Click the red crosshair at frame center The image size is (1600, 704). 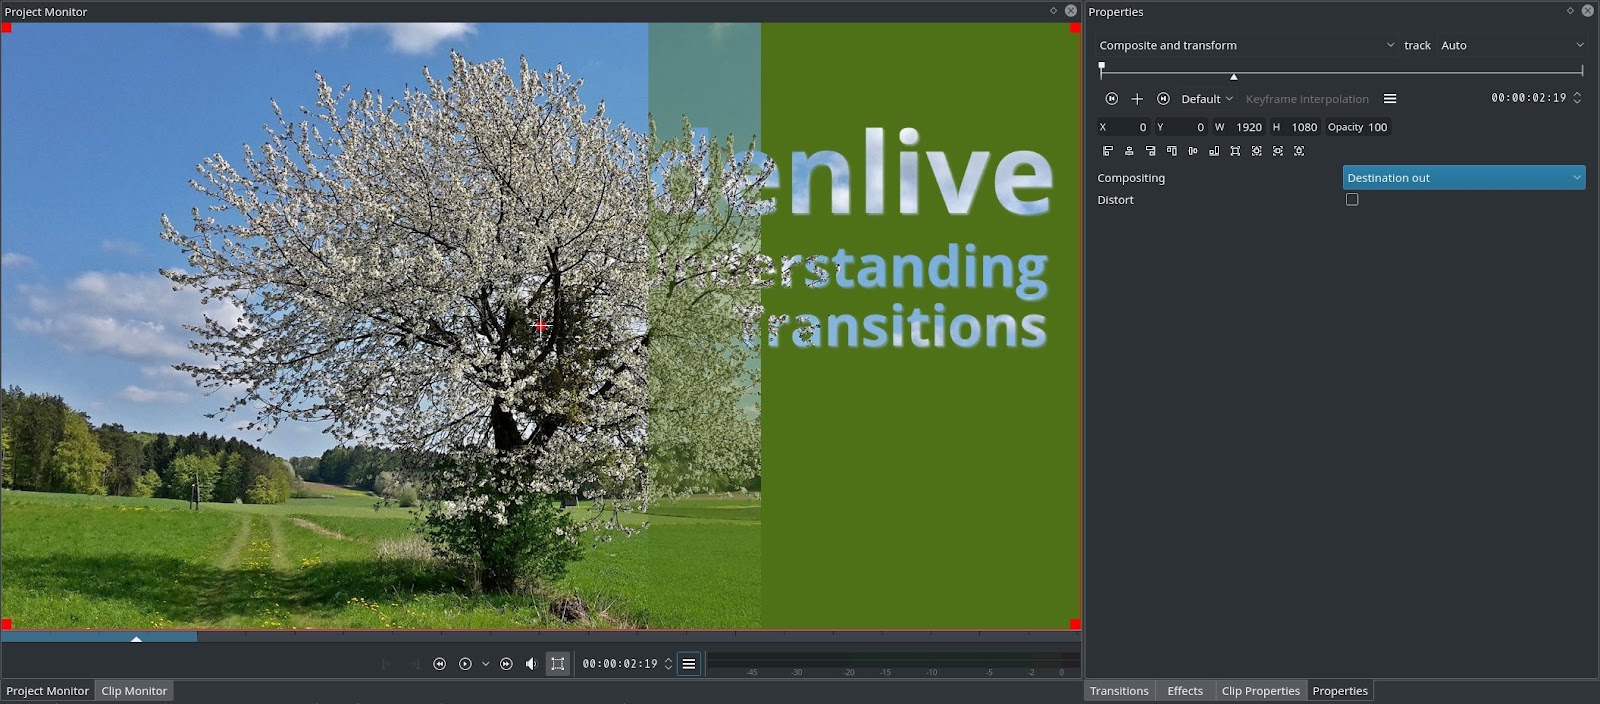click(x=540, y=326)
